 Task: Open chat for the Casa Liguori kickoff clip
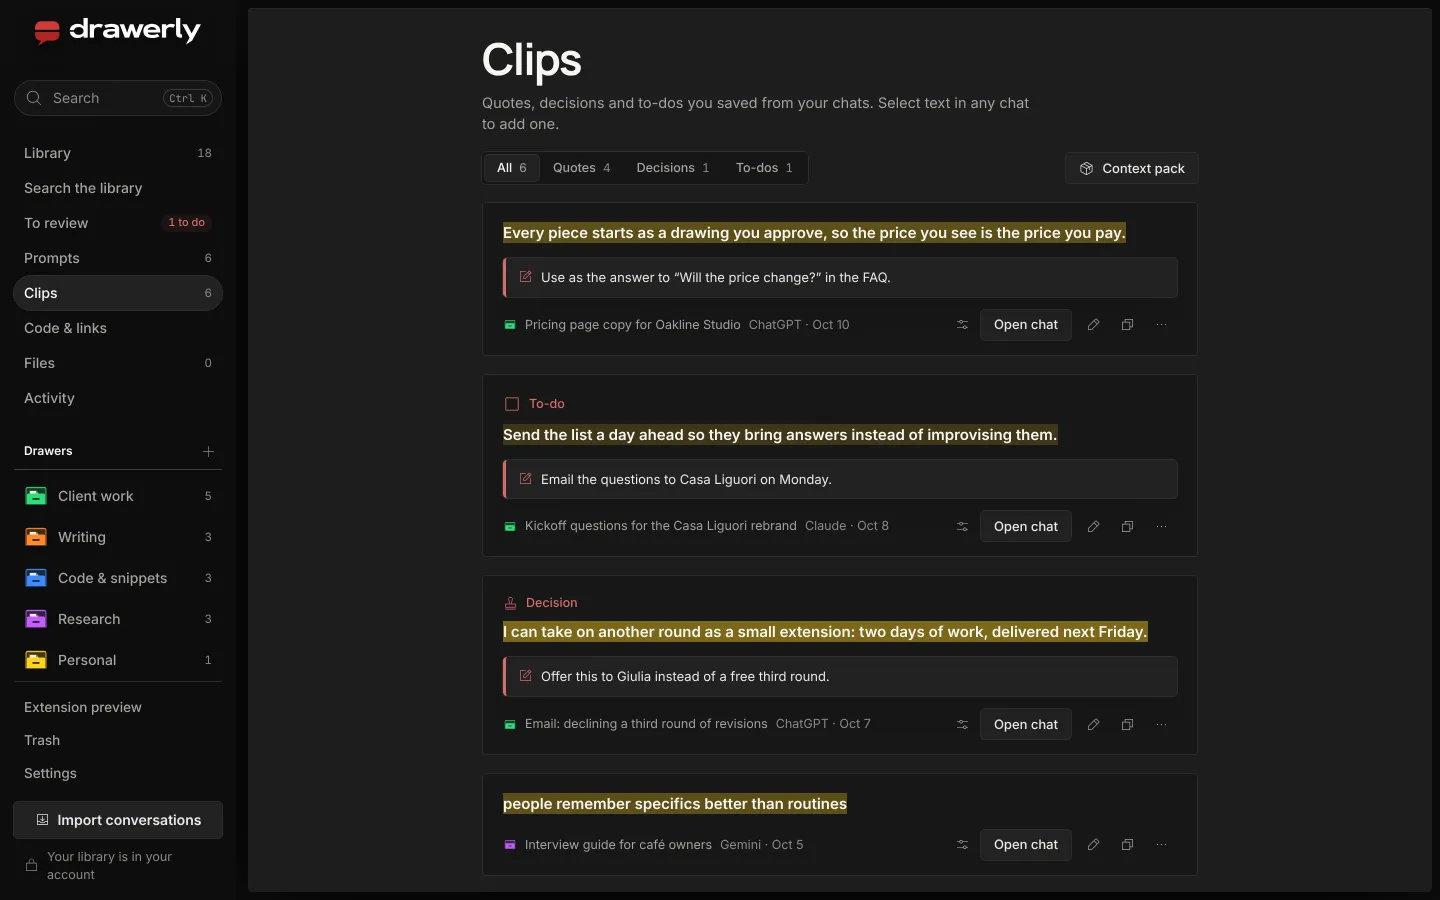click(1026, 527)
